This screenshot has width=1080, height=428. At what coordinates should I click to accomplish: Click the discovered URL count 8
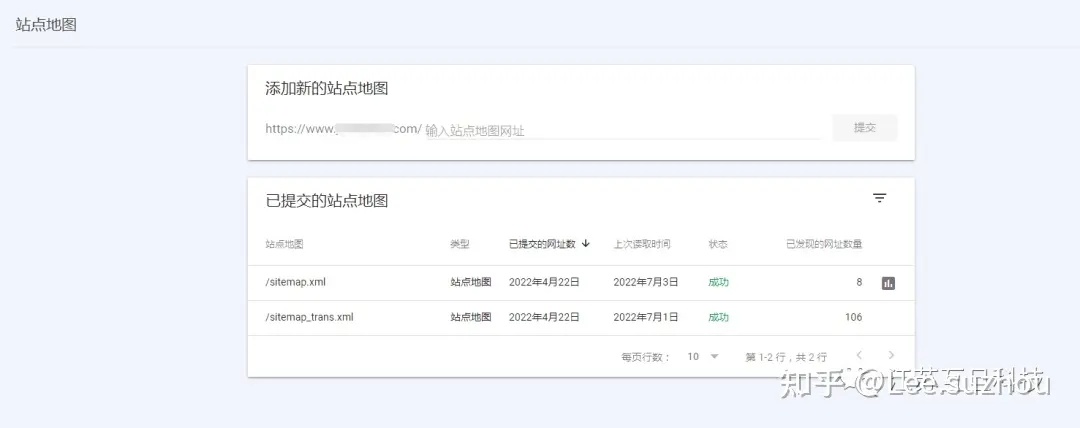click(x=859, y=282)
